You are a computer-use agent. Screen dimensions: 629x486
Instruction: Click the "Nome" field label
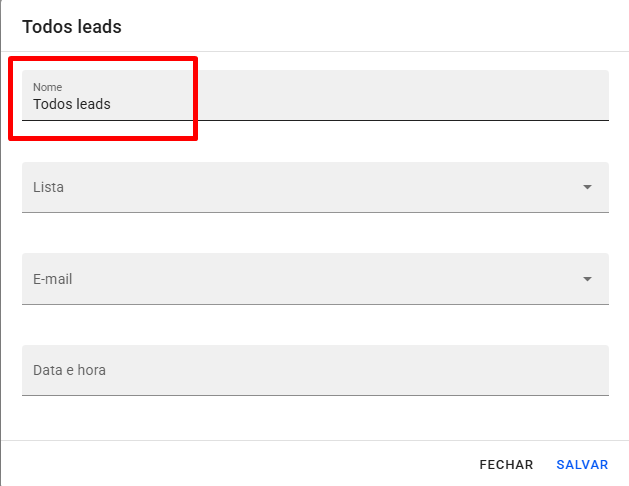click(47, 87)
